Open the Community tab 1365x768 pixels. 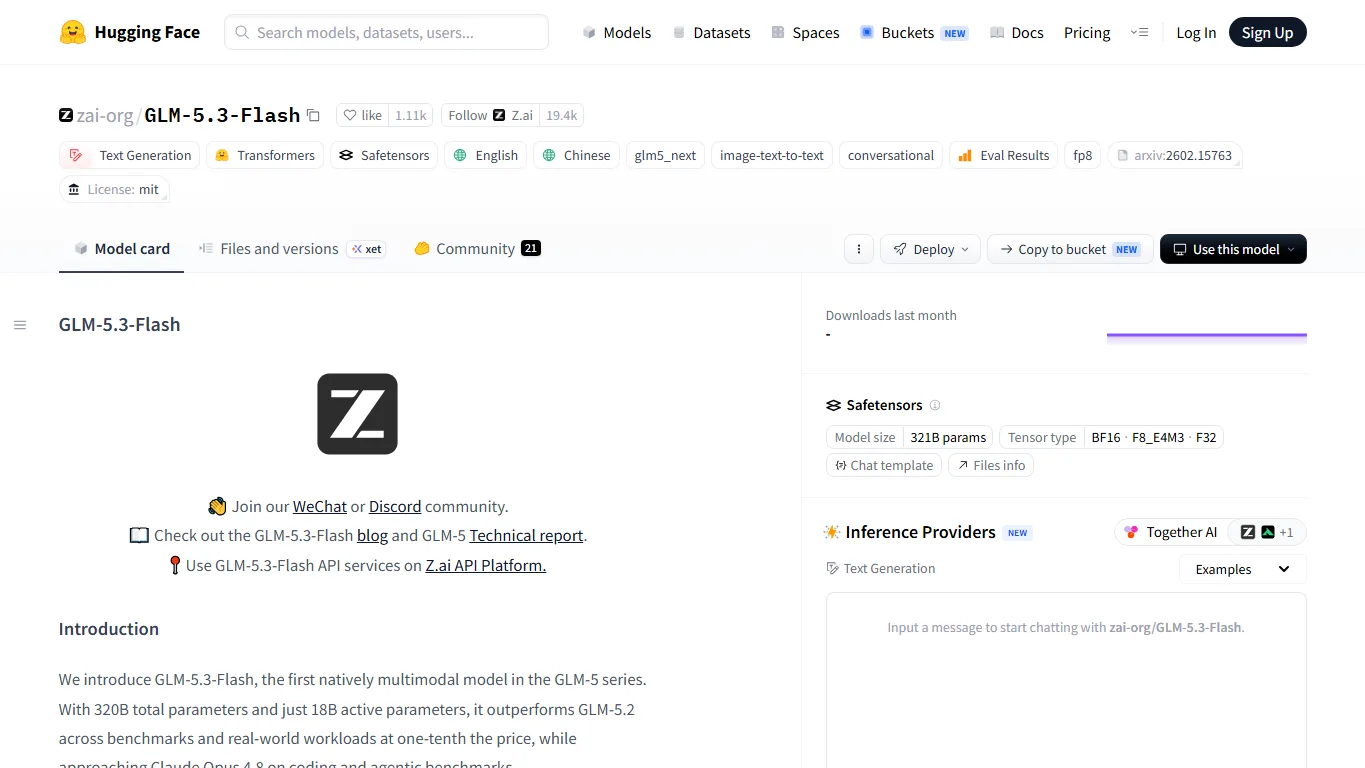point(477,249)
